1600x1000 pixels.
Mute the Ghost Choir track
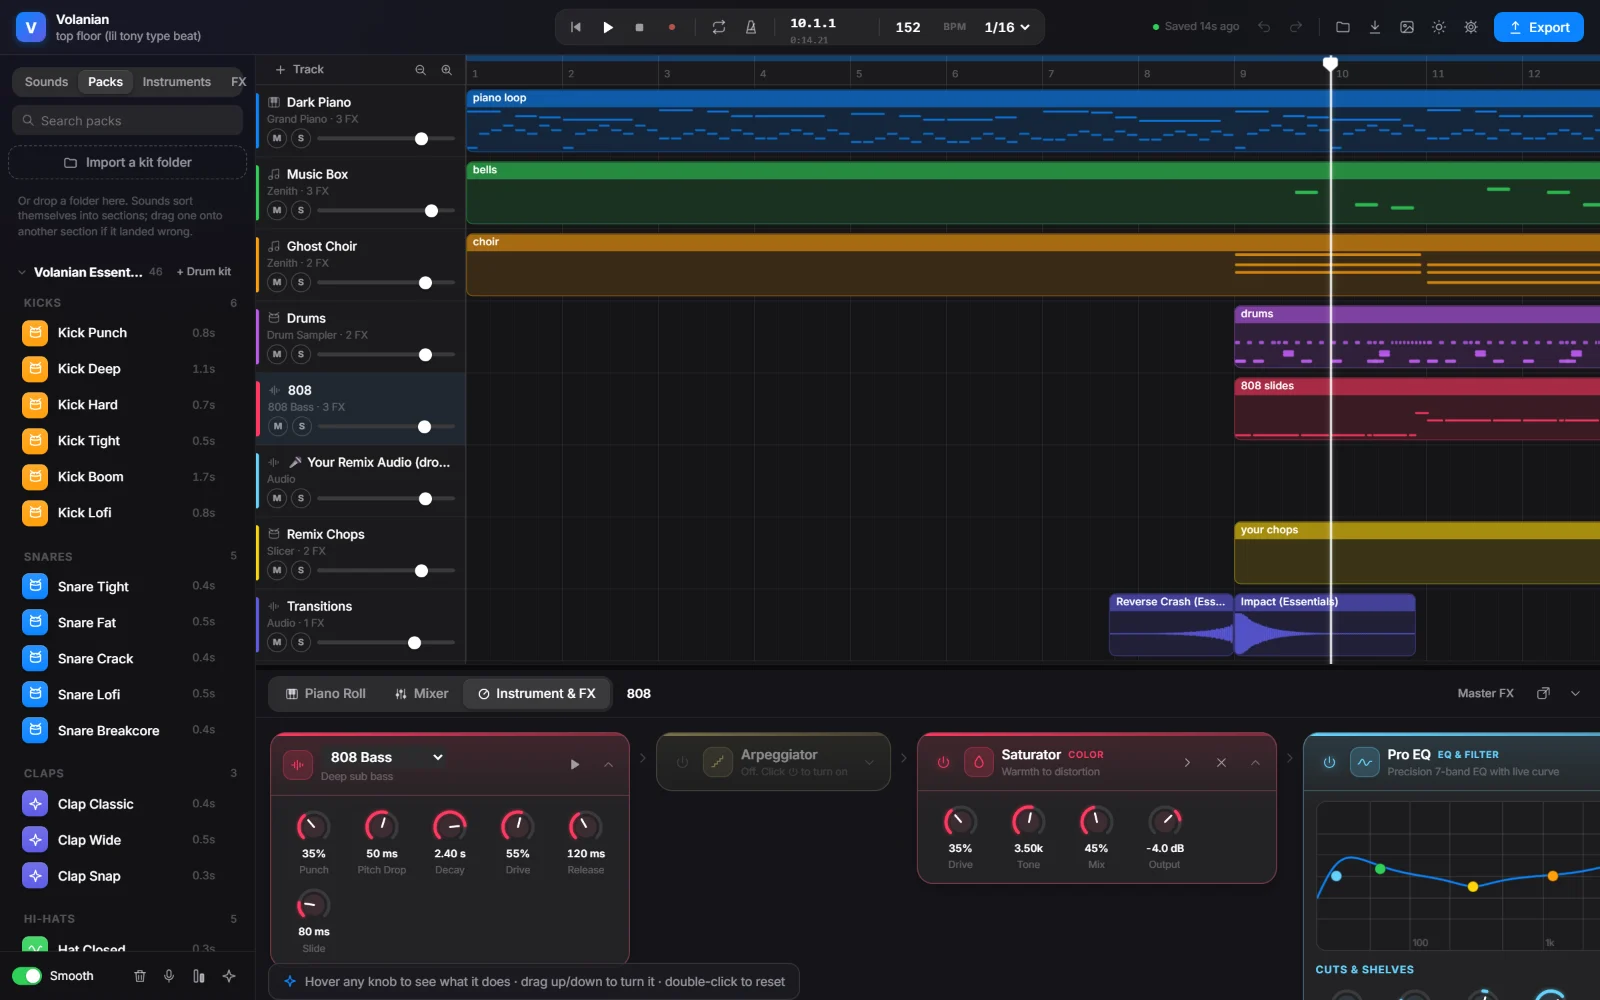coord(277,282)
